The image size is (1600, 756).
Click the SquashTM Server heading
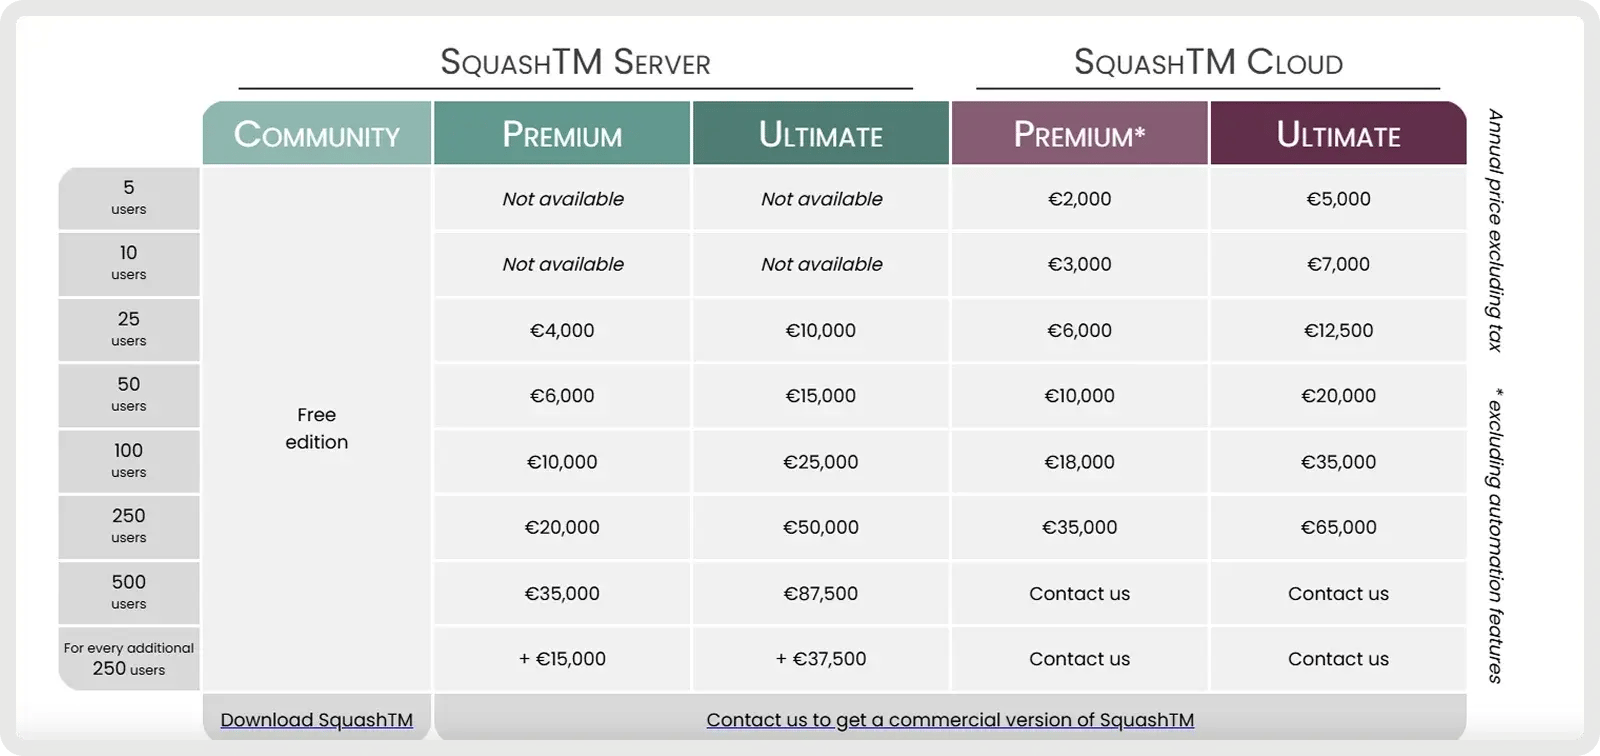[575, 62]
